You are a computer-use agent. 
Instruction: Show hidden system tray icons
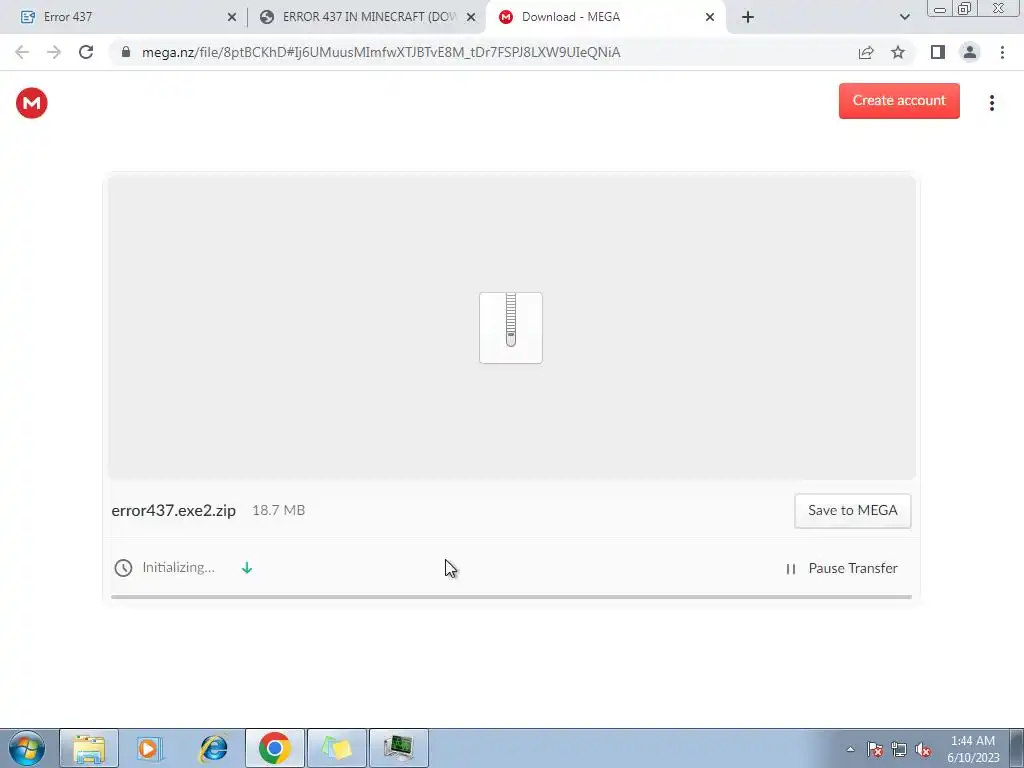coord(850,749)
